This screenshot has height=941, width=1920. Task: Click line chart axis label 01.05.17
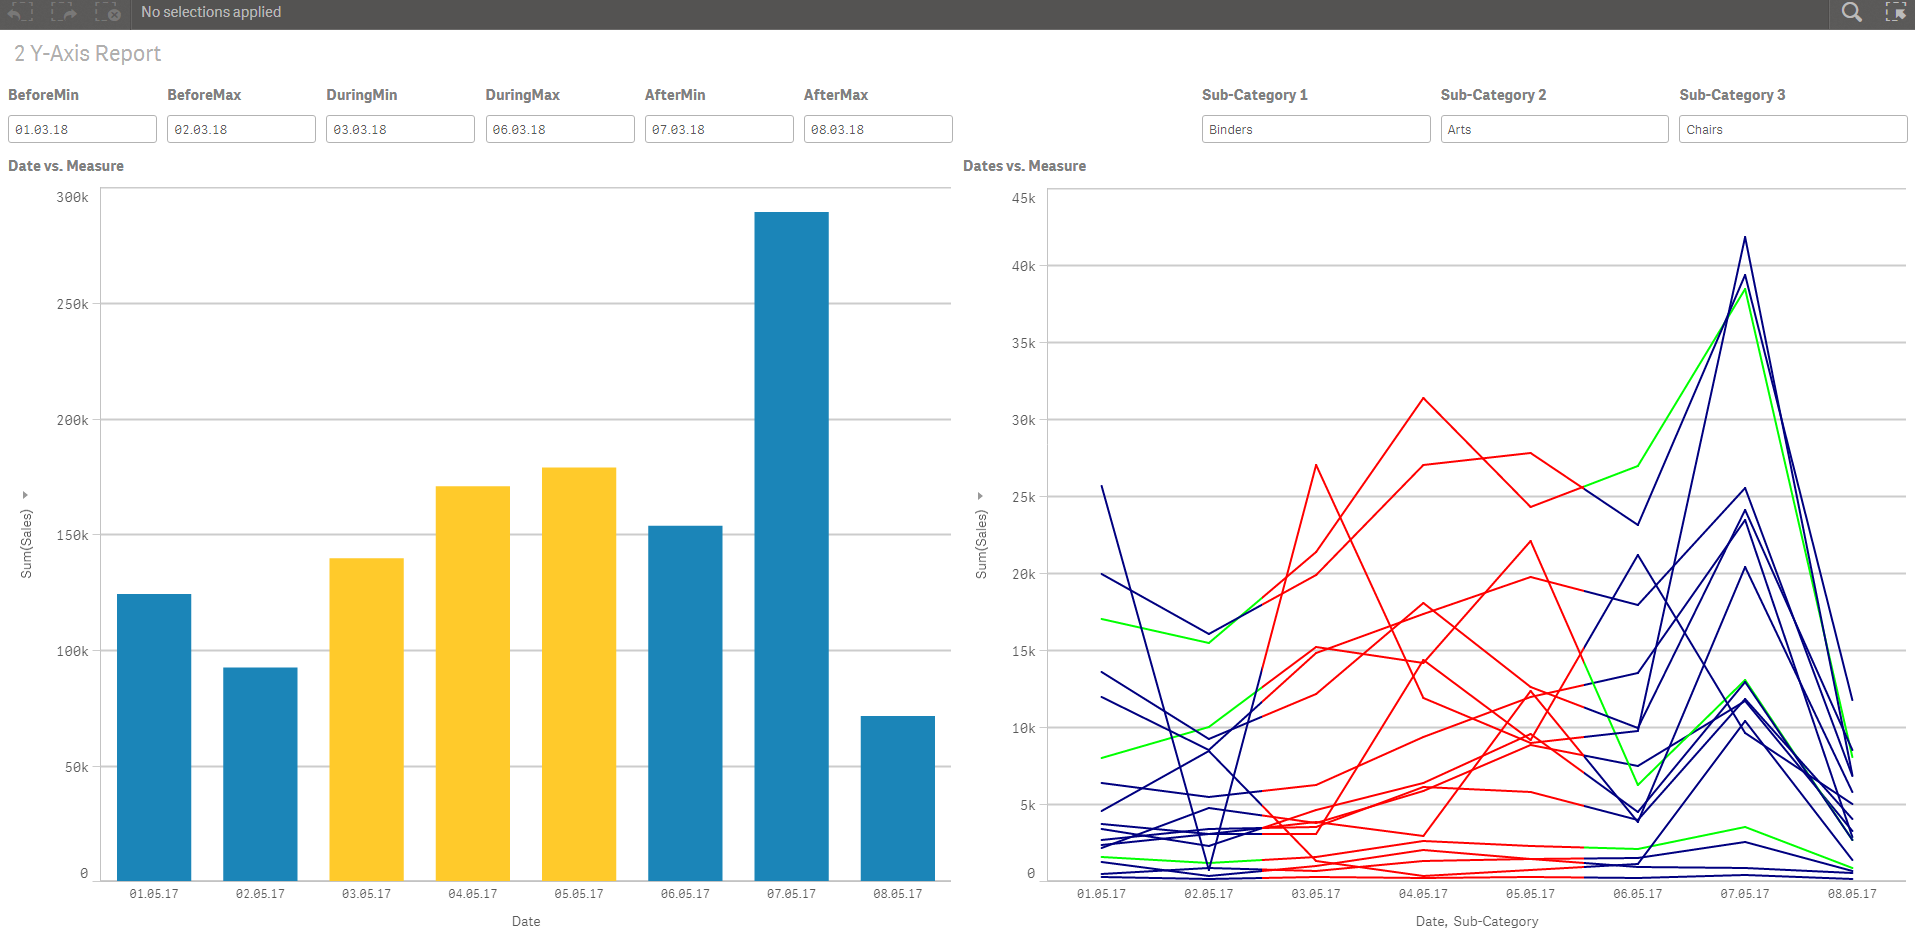pyautogui.click(x=1101, y=894)
